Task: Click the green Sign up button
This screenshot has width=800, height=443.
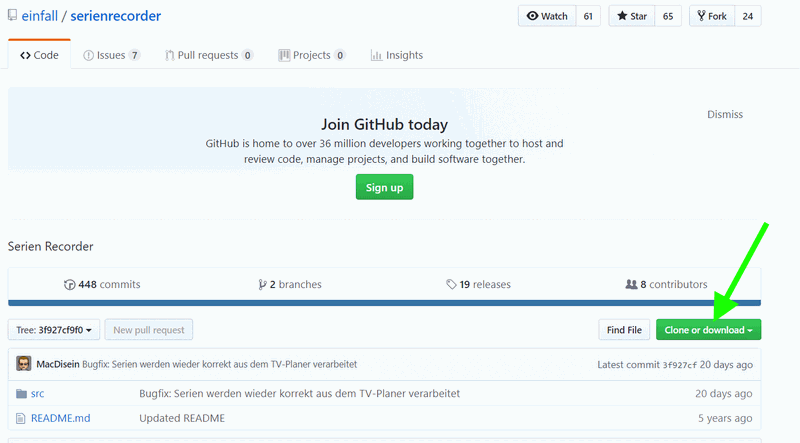Action: click(384, 187)
